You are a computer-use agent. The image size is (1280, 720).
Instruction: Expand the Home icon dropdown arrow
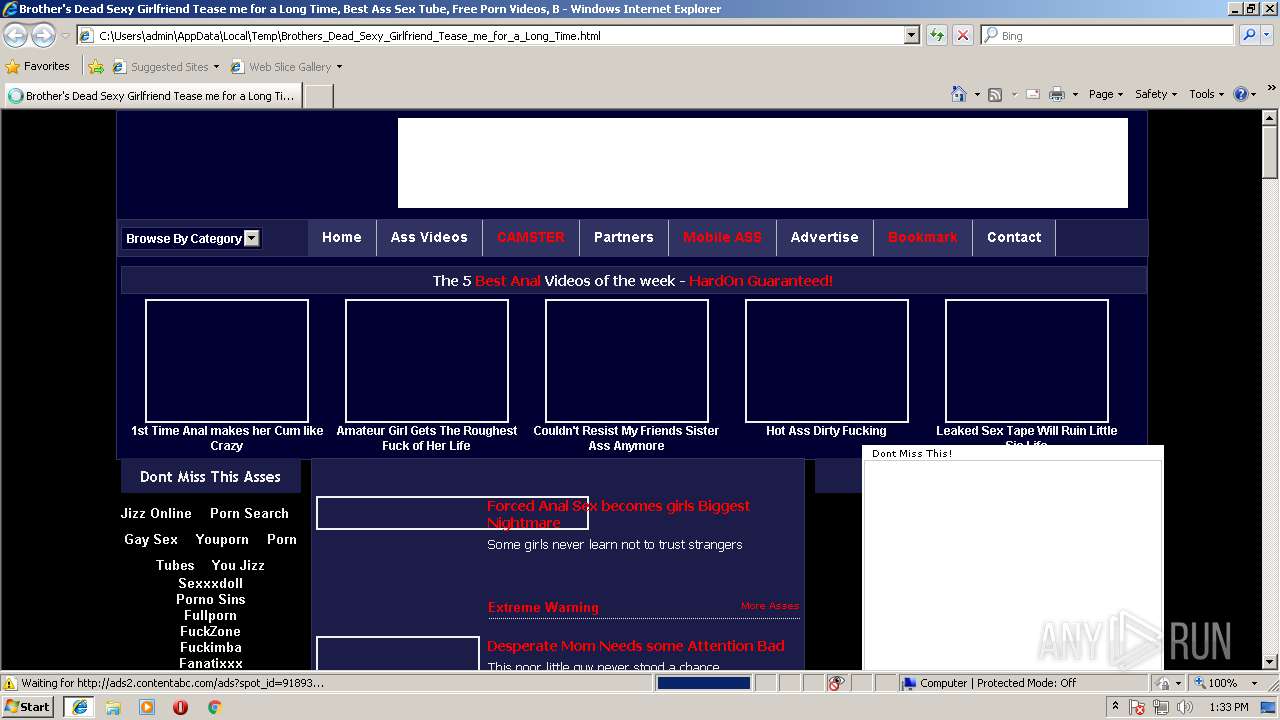pos(976,94)
